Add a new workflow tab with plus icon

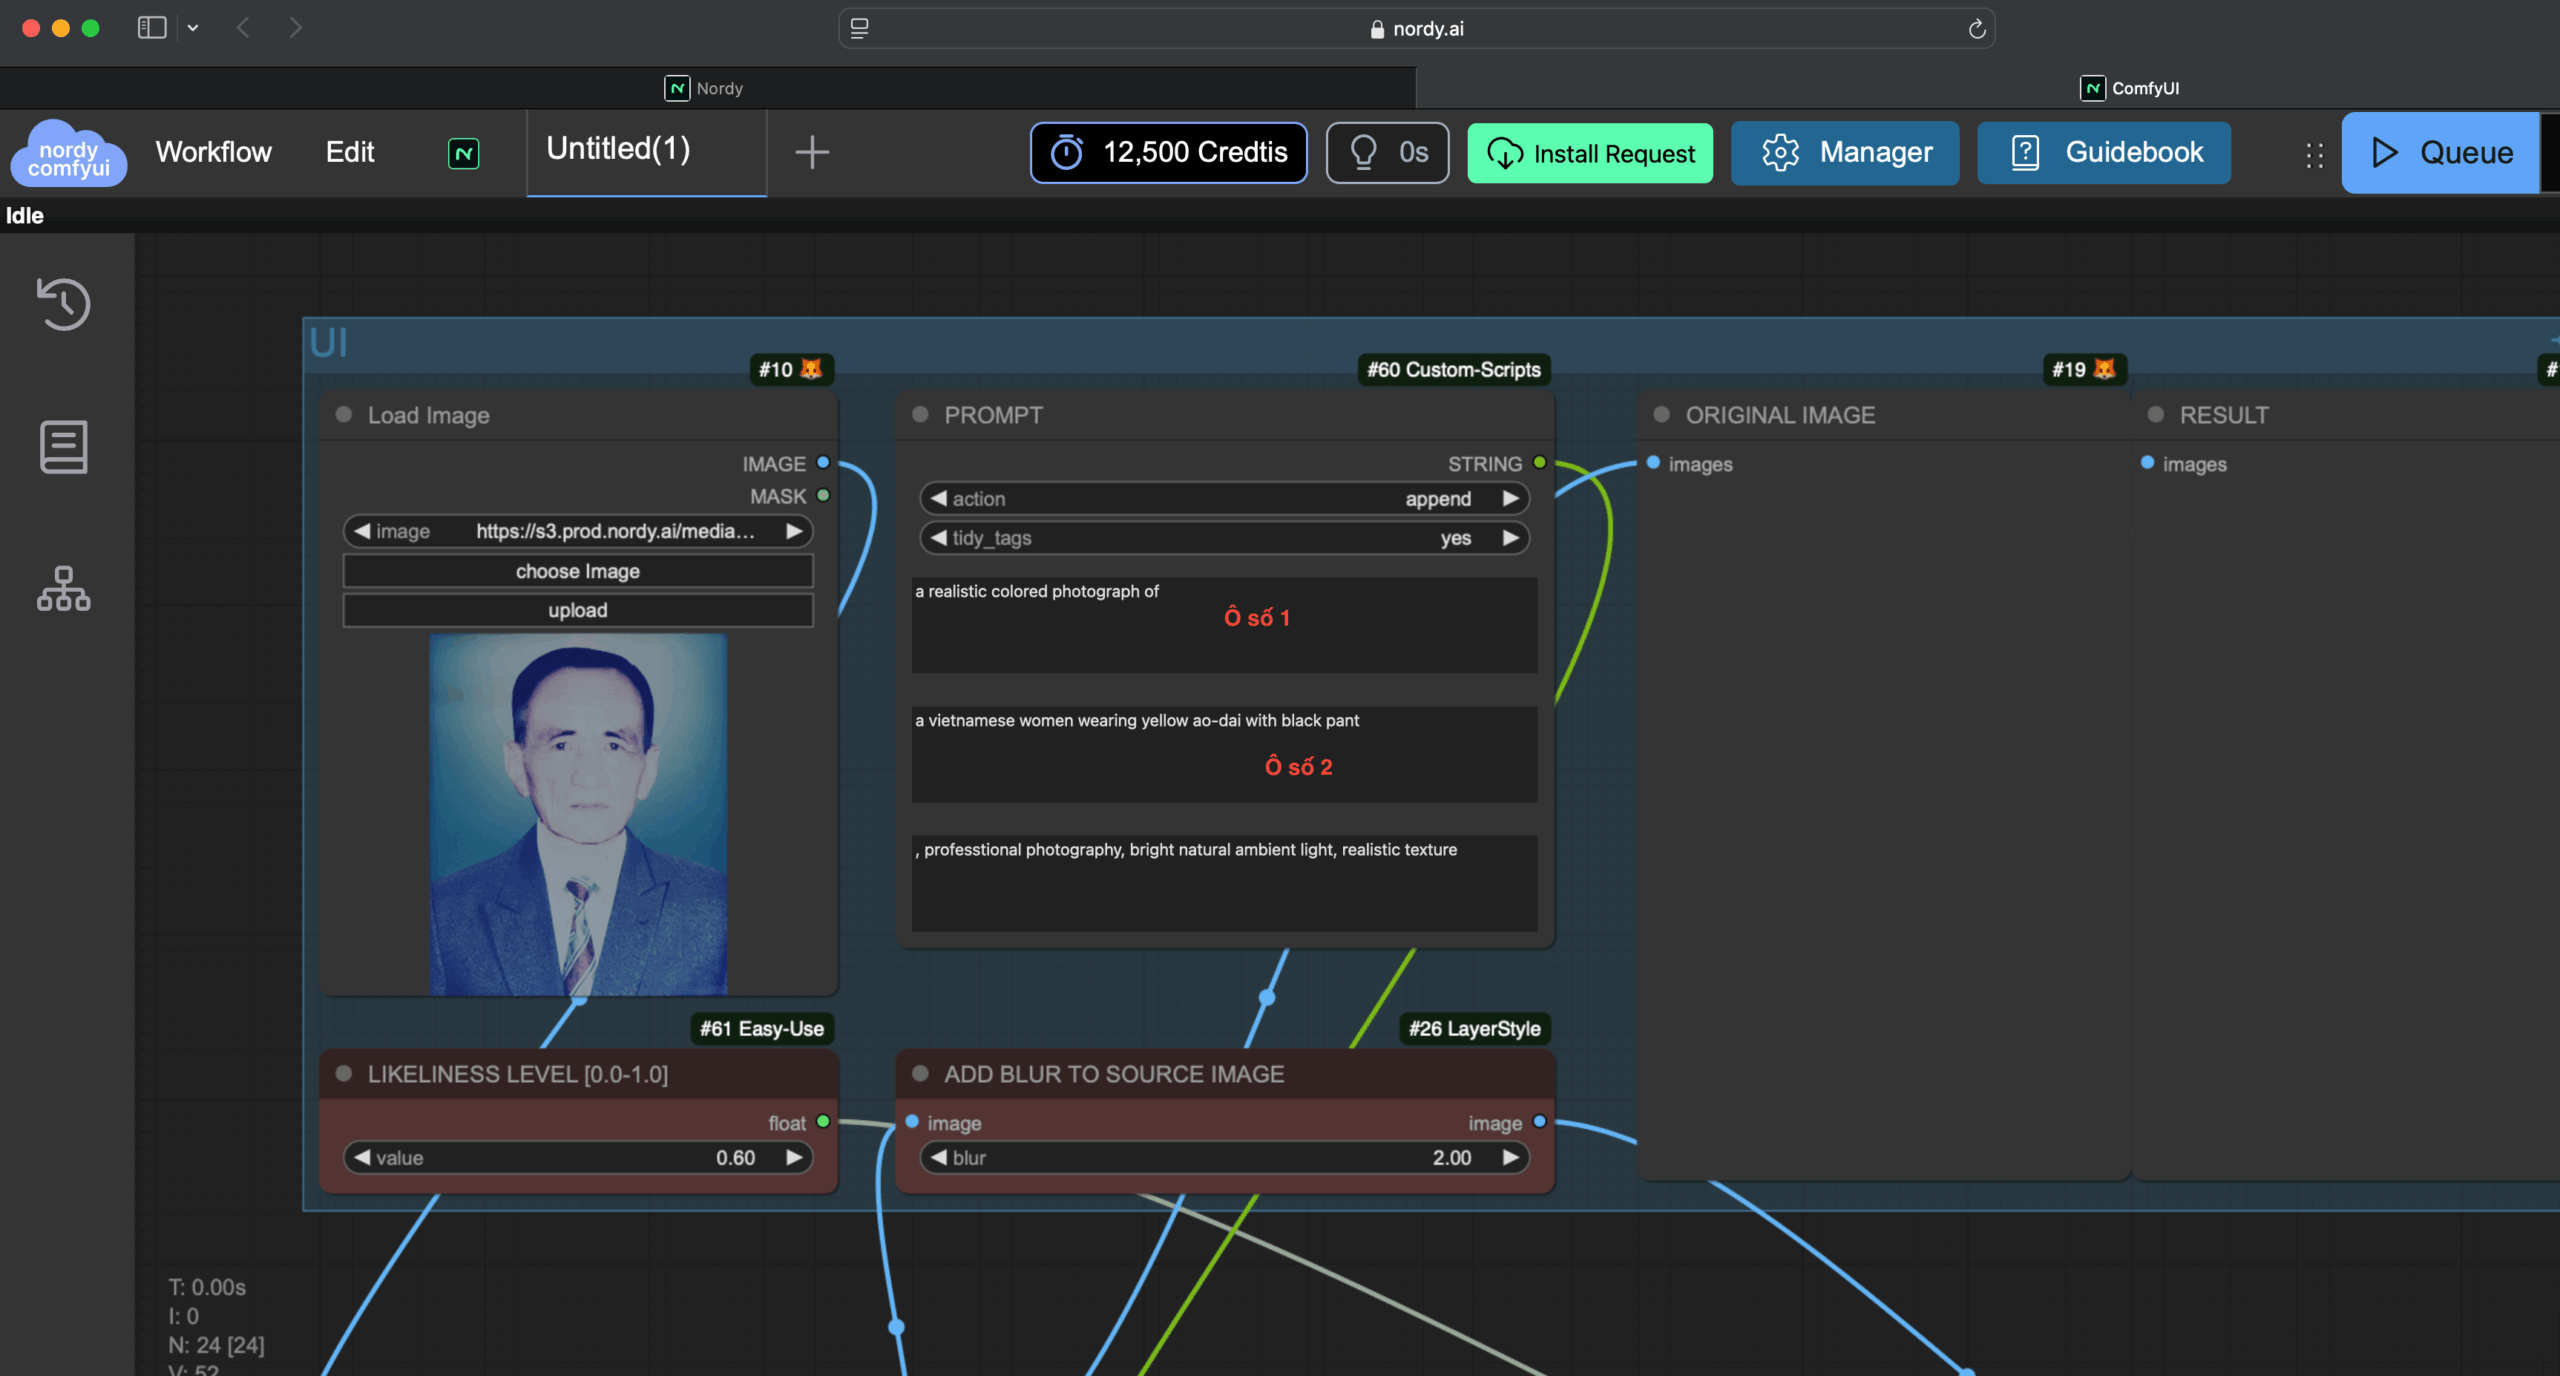(811, 152)
